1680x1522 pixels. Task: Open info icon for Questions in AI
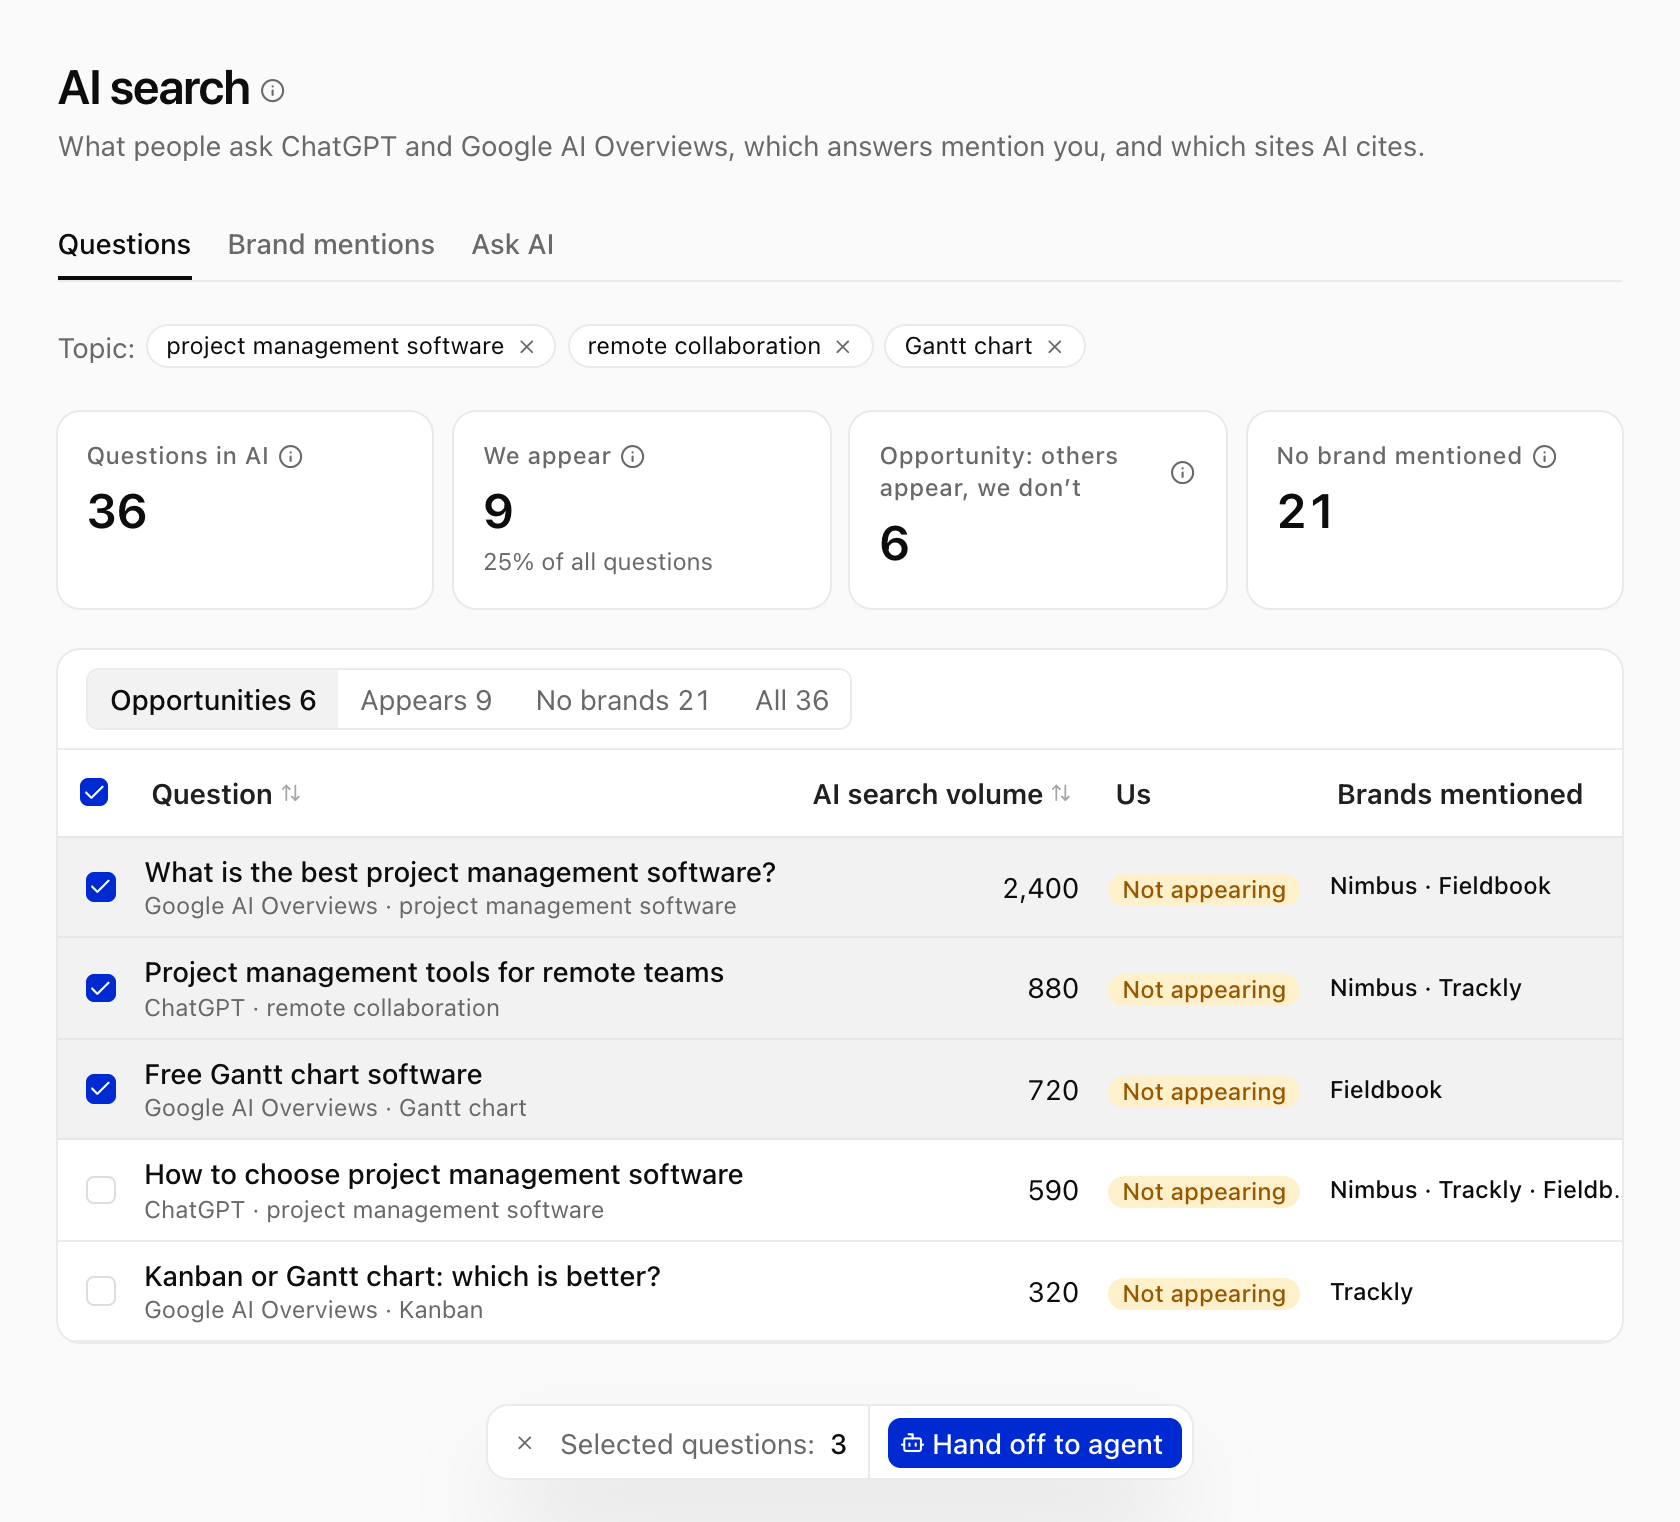[291, 457]
